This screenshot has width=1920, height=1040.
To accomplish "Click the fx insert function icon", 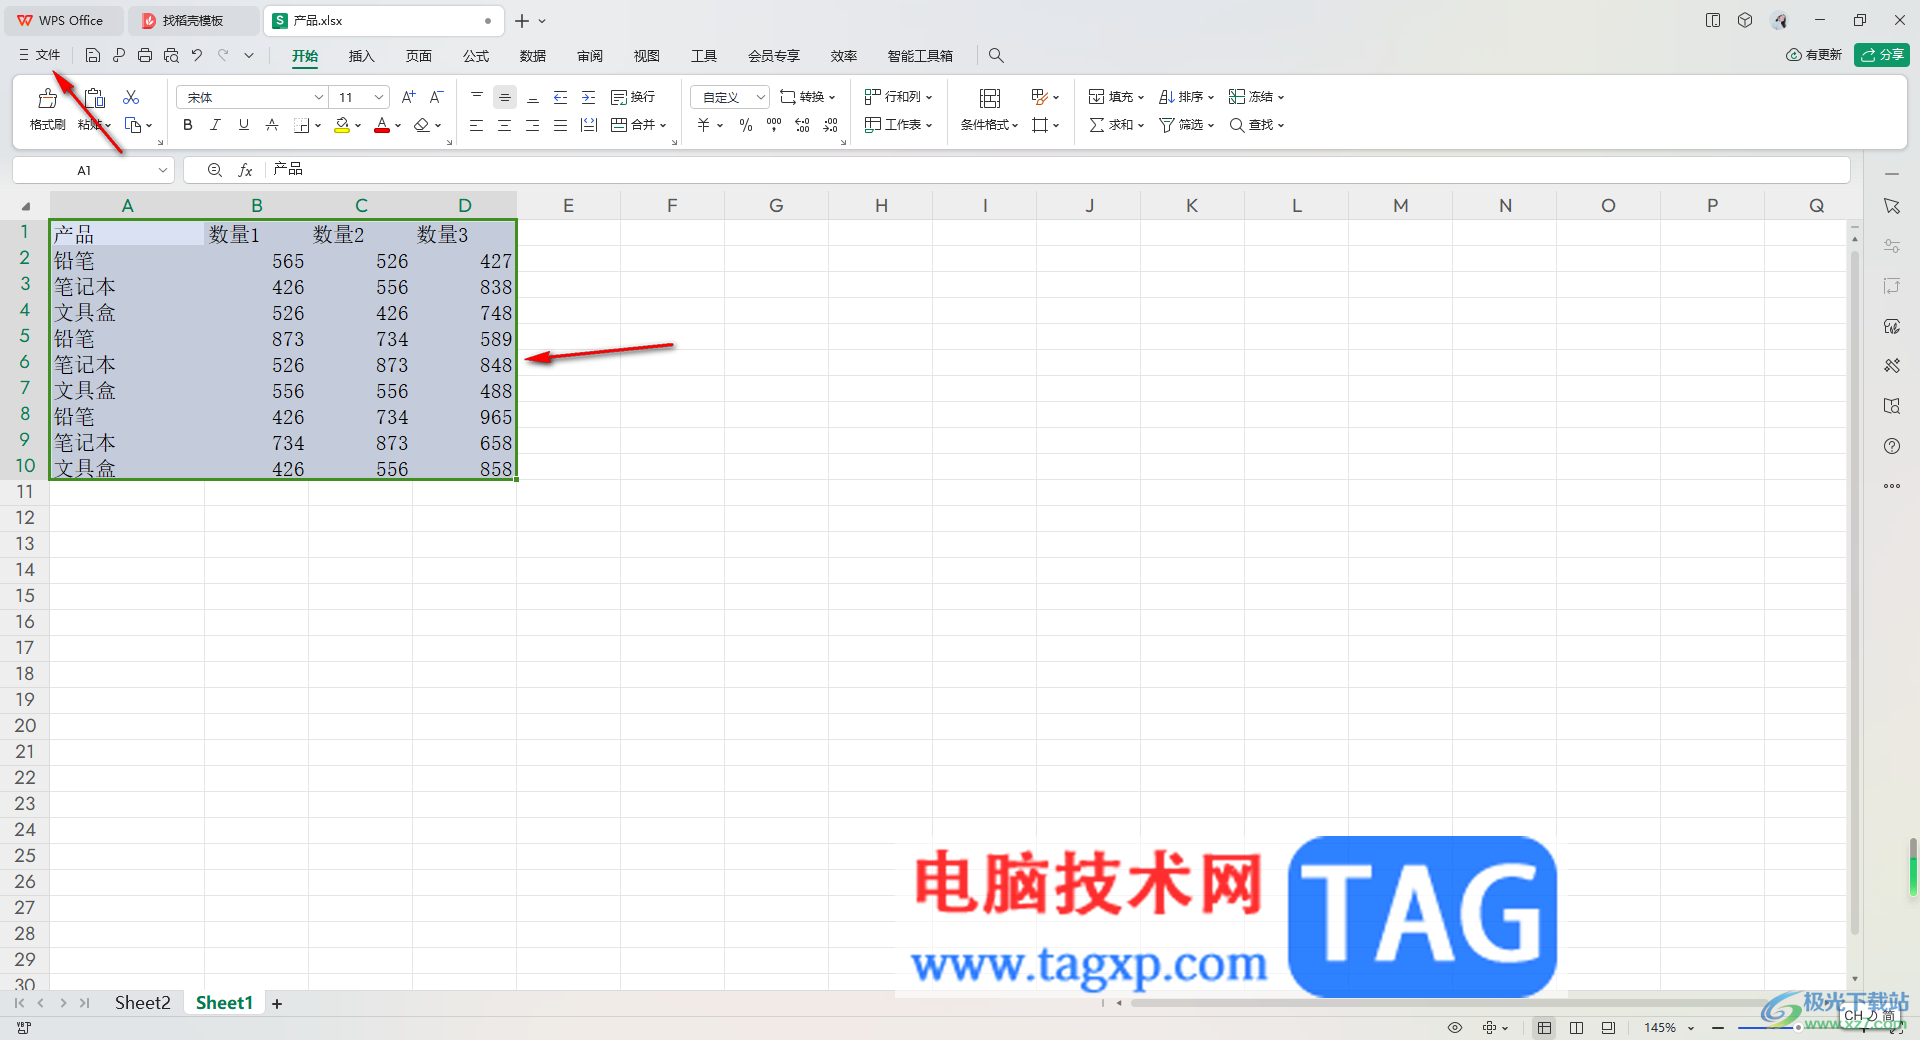I will pos(245,170).
